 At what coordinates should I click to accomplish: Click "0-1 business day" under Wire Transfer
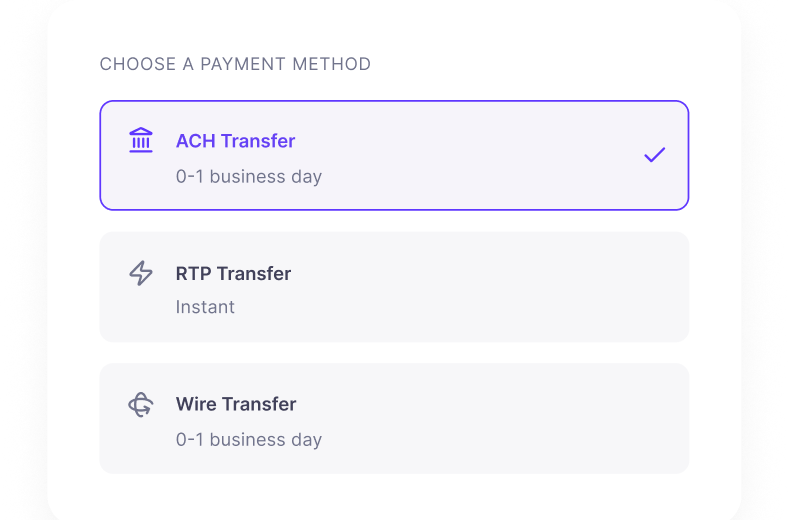pos(249,439)
